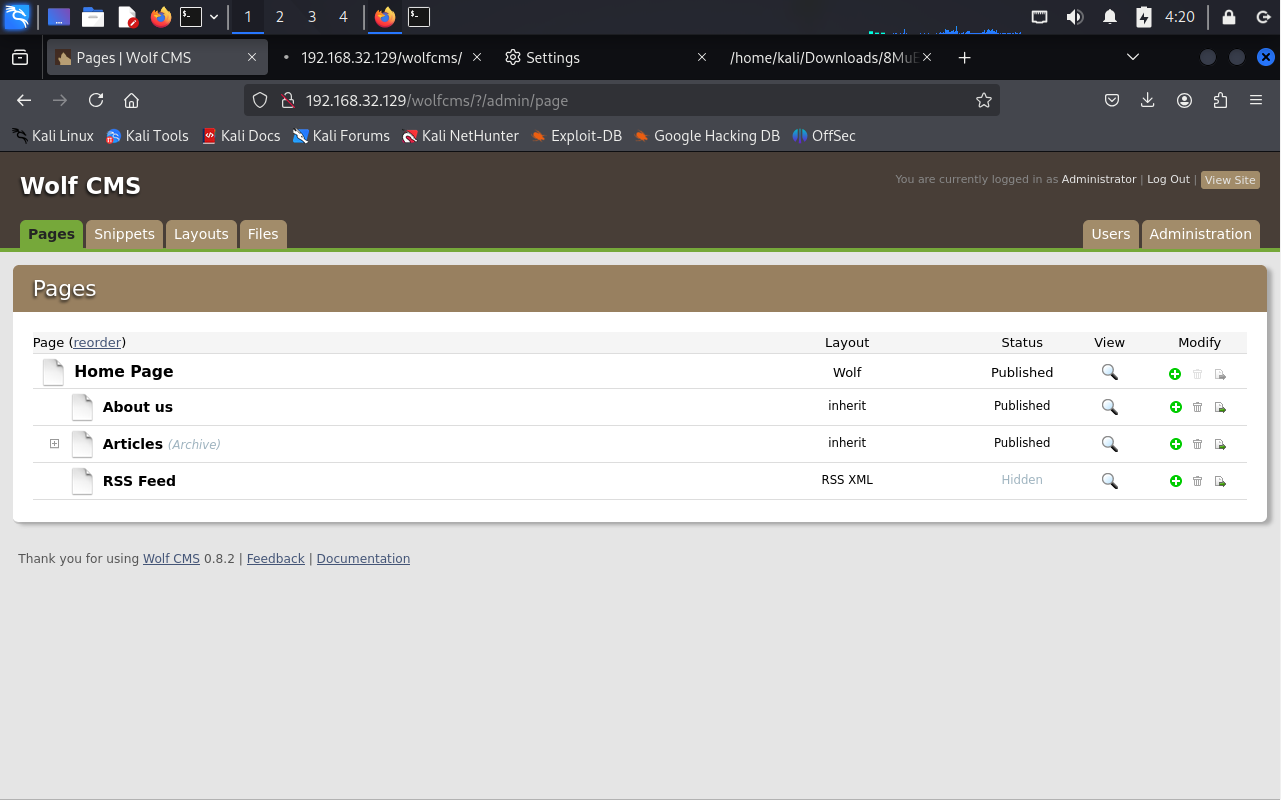Open the Wolf CMS footer link
1281x800 pixels.
[x=171, y=559]
